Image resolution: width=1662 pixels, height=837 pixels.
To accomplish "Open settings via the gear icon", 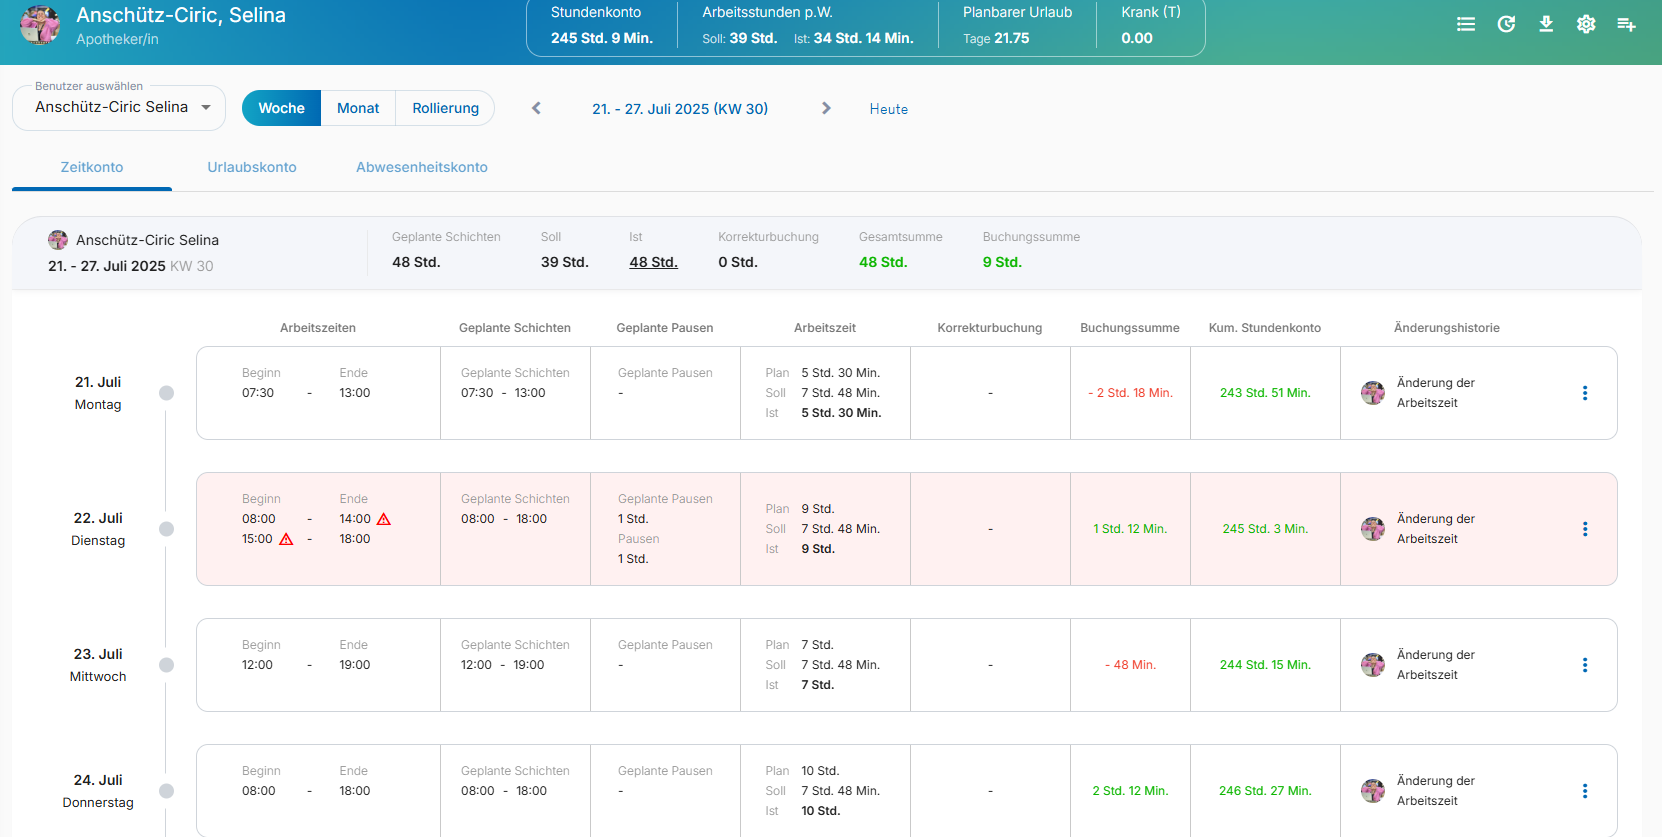I will pos(1586,24).
